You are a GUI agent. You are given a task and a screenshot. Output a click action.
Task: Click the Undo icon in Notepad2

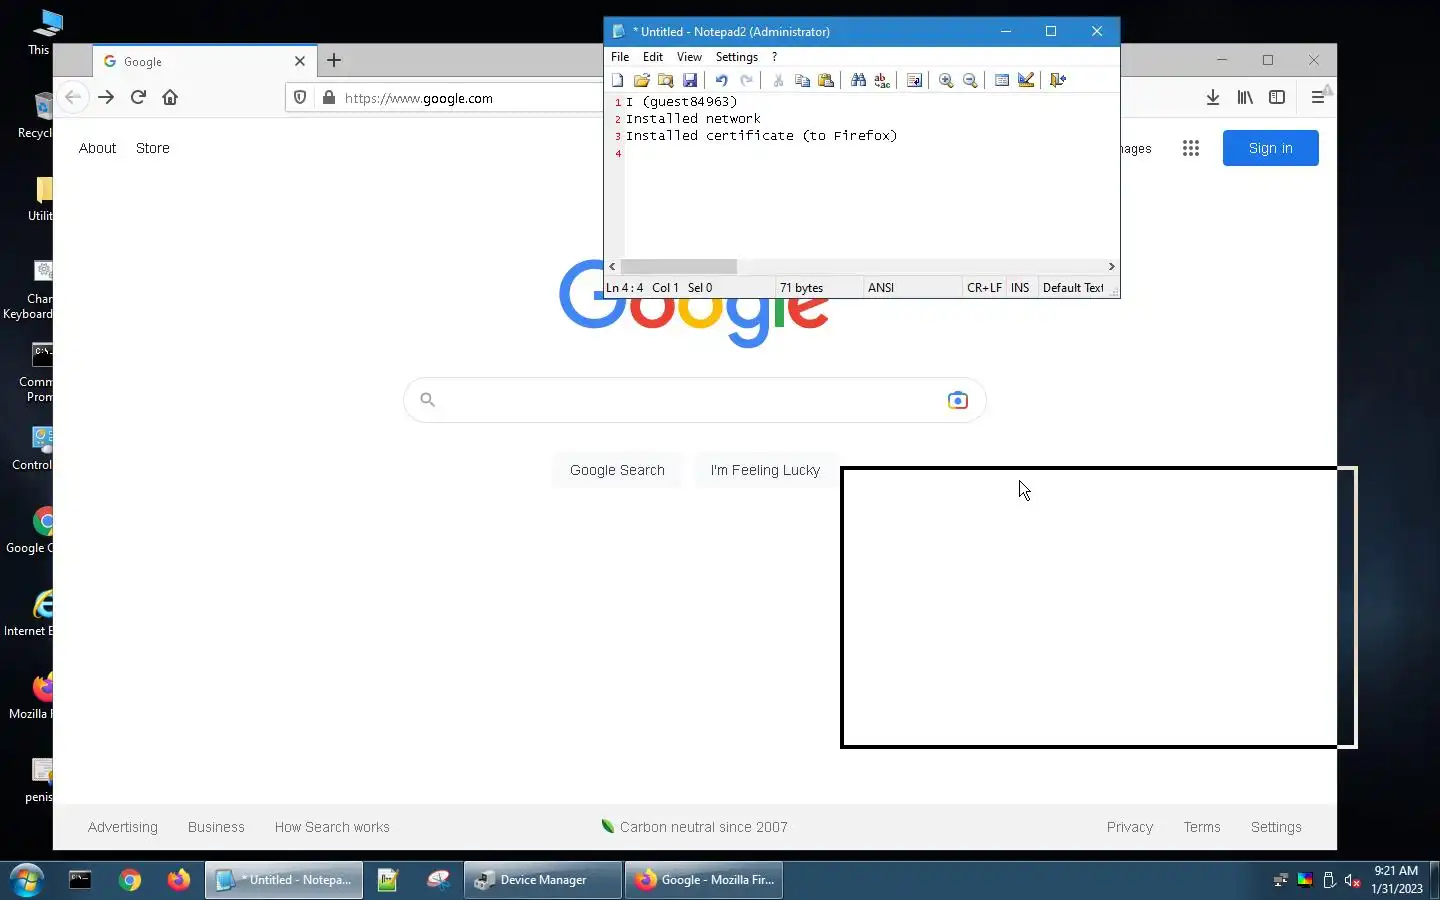pos(721,80)
